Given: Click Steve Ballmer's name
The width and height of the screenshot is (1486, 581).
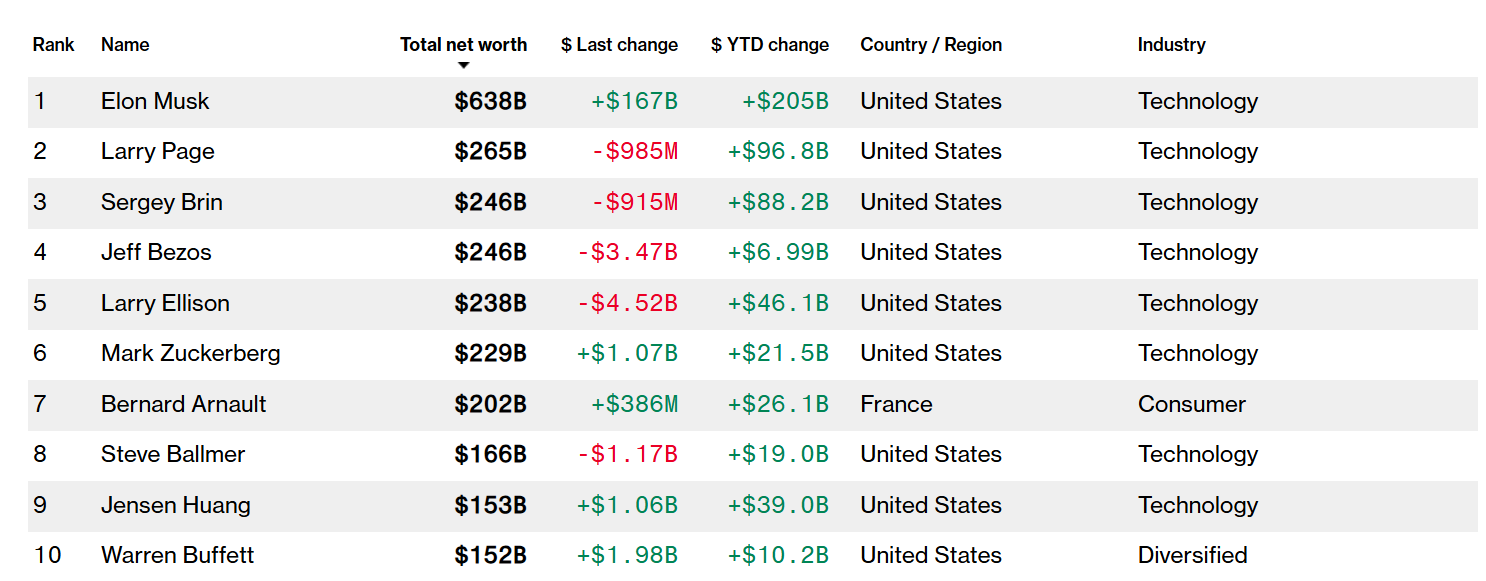Looking at the screenshot, I should (x=173, y=455).
